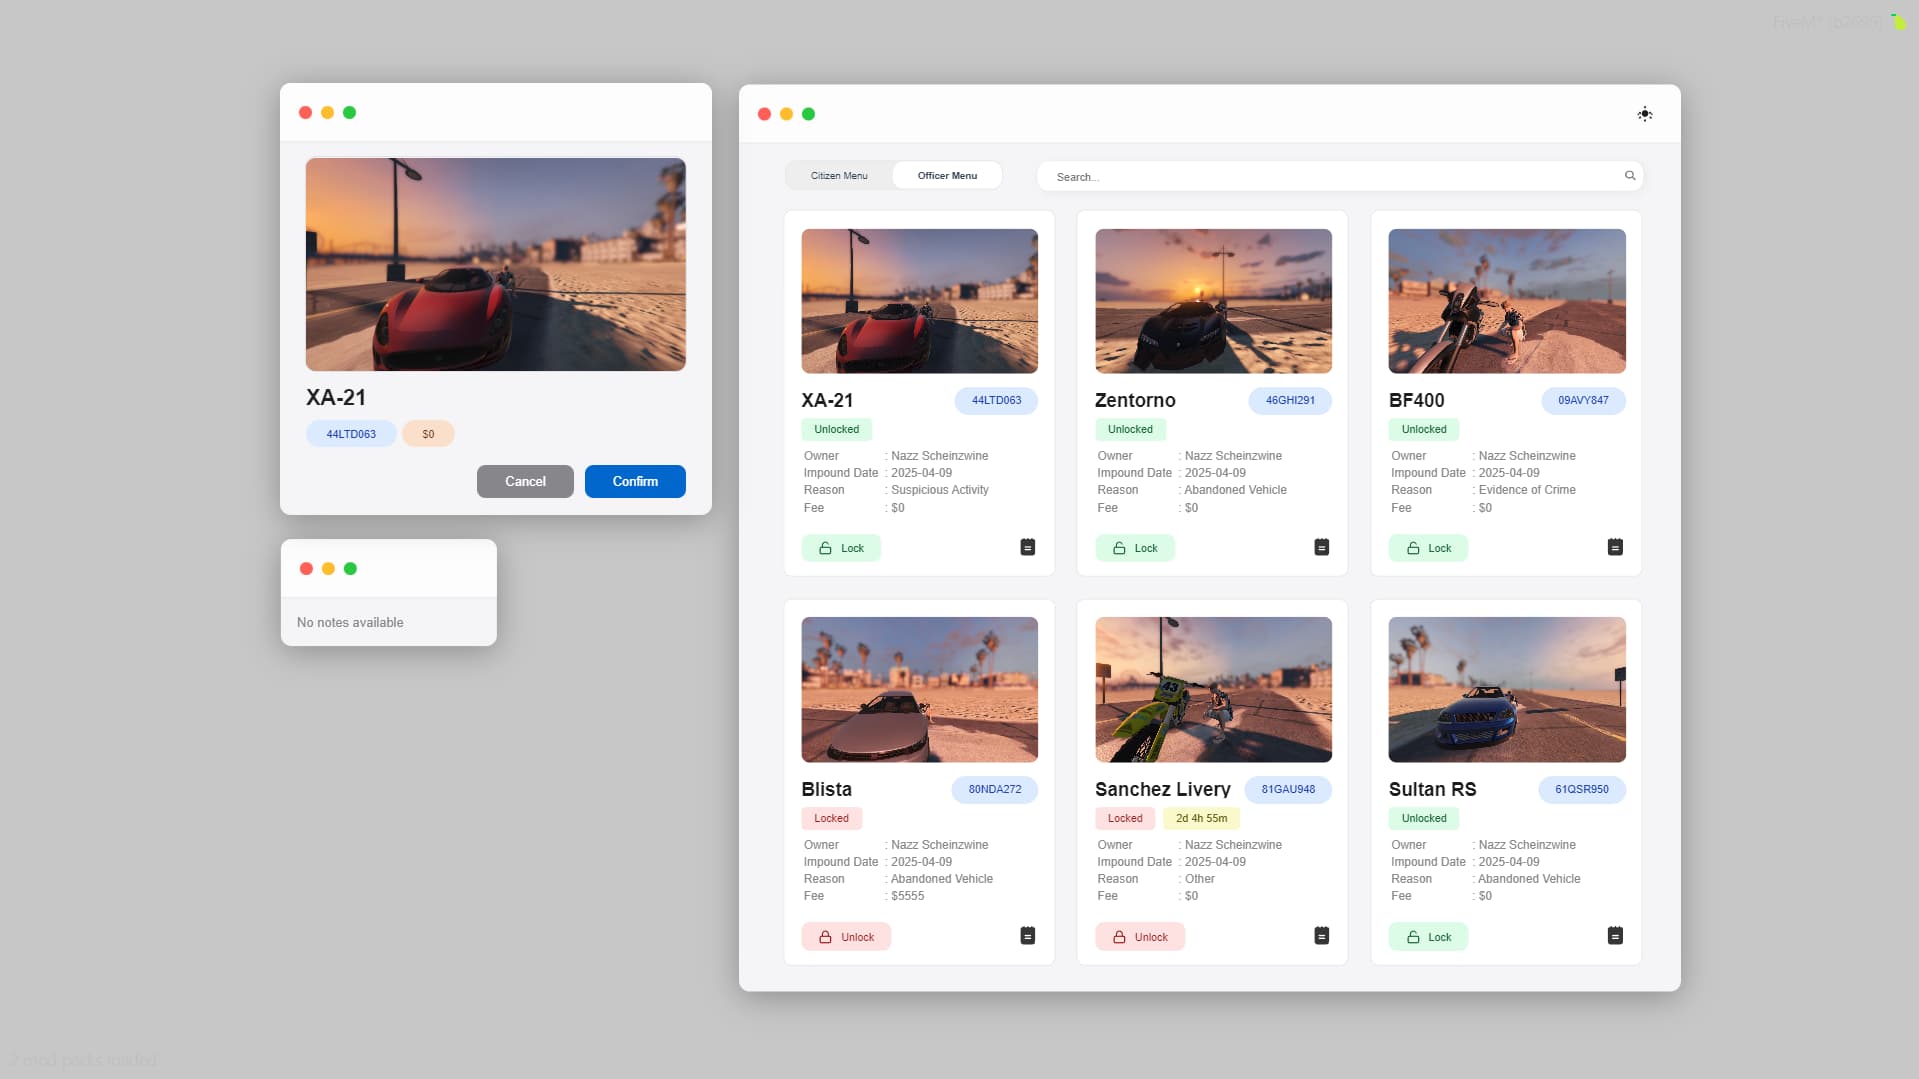Click the BF400 vehicle title
Screen dimensions: 1919x1079
[x=1416, y=401]
